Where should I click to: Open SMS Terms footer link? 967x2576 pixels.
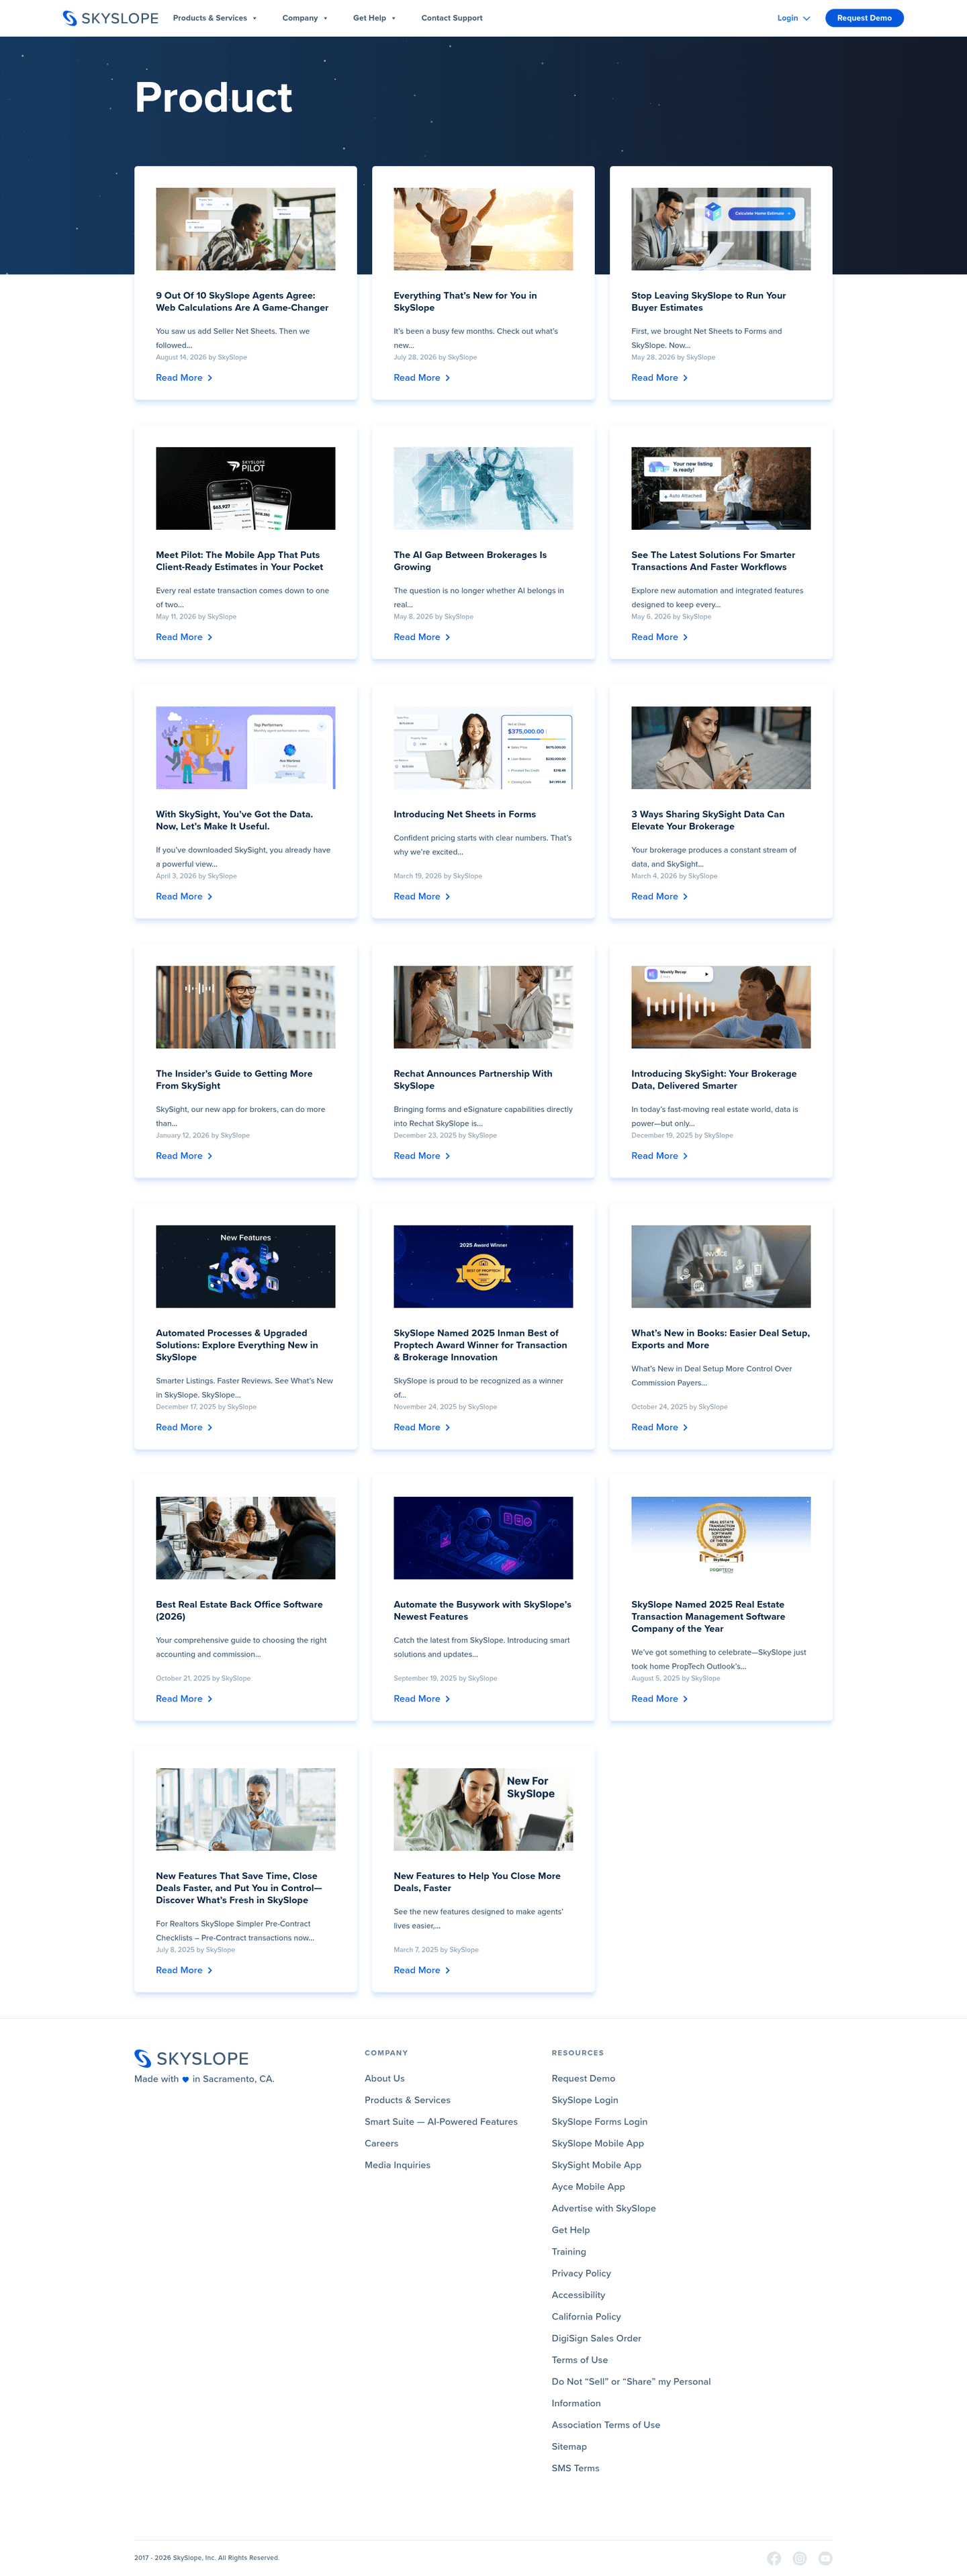coord(575,2468)
